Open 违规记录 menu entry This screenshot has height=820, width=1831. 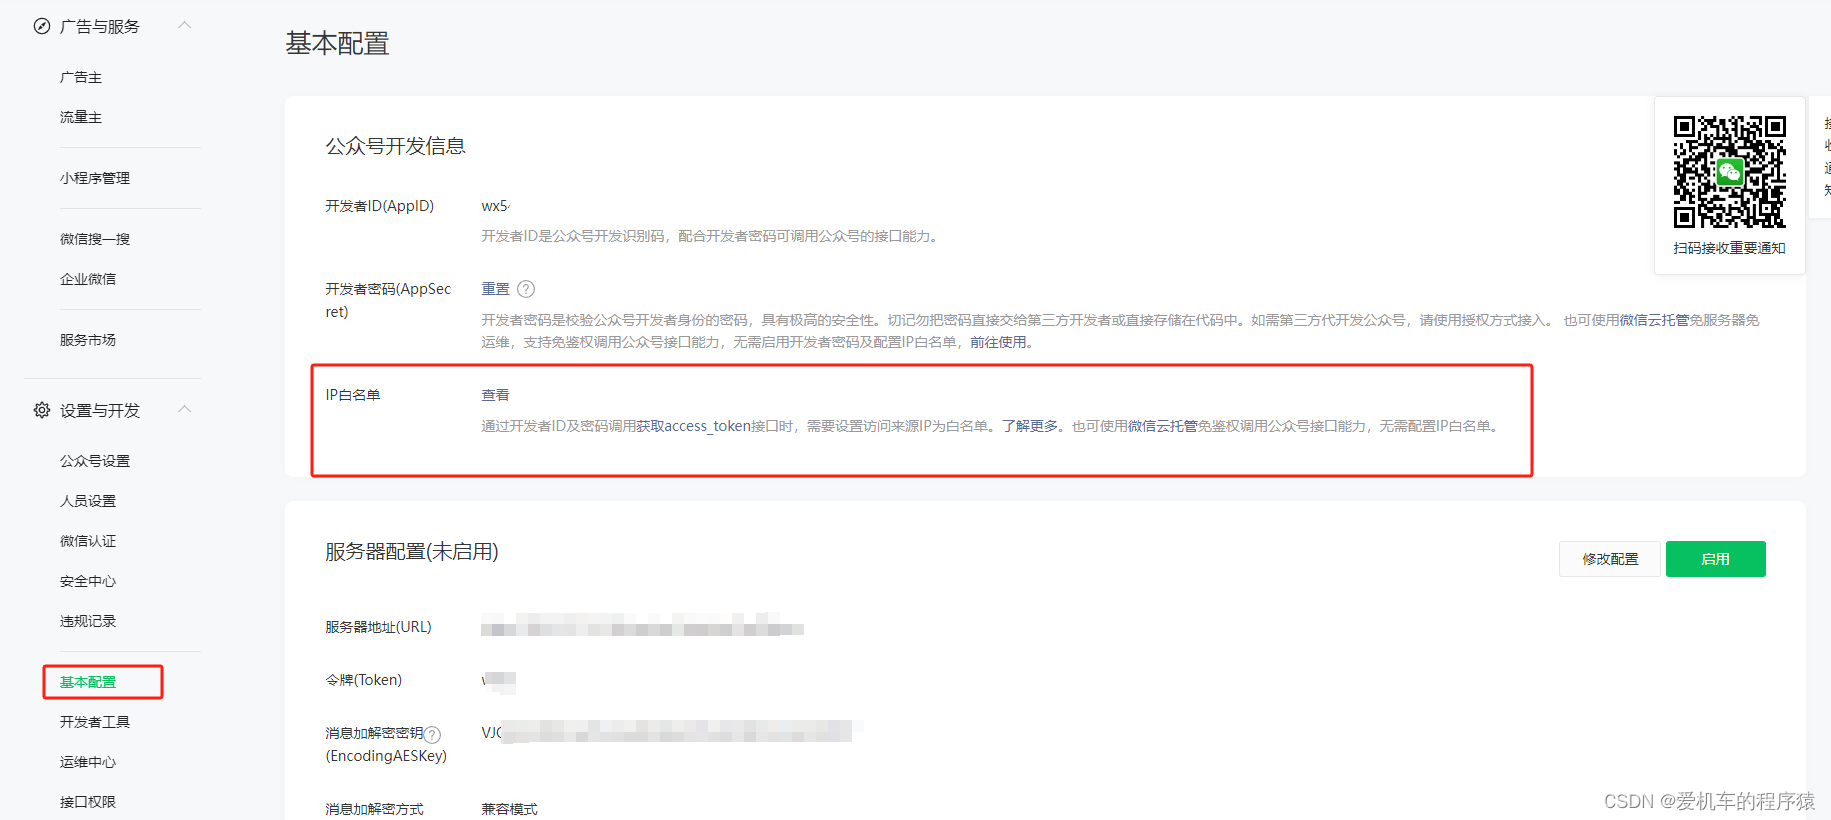pyautogui.click(x=88, y=621)
